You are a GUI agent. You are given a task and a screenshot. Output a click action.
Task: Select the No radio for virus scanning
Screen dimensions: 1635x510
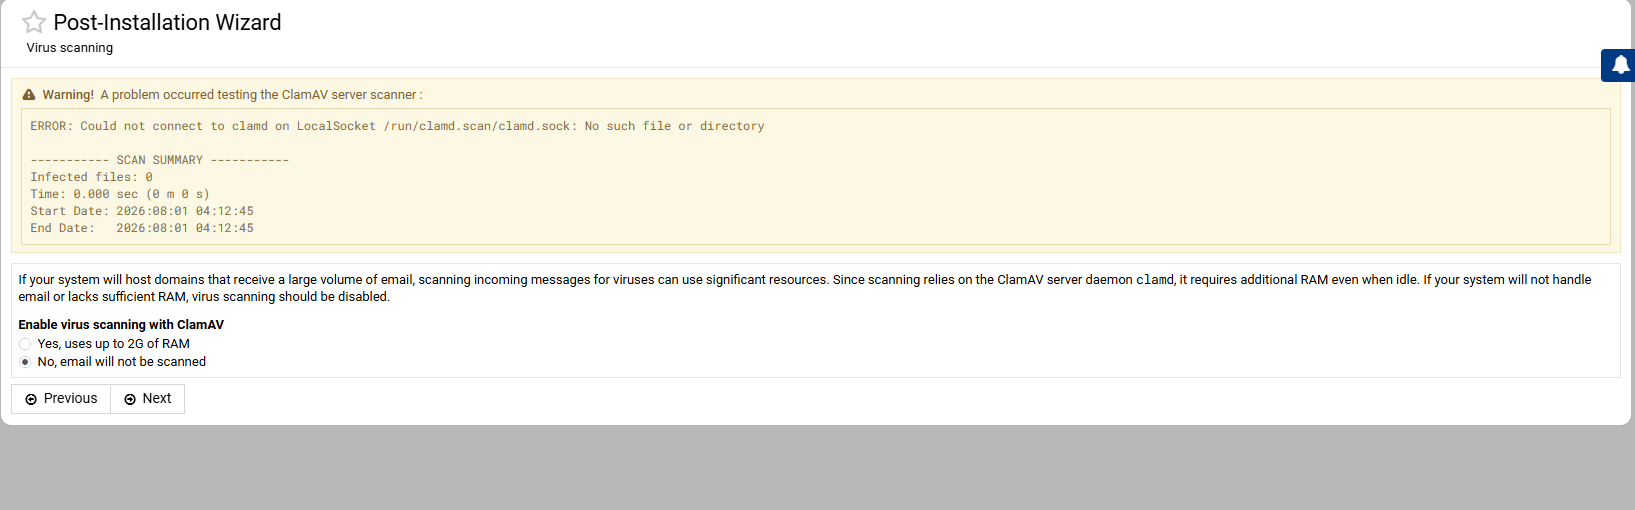click(25, 362)
